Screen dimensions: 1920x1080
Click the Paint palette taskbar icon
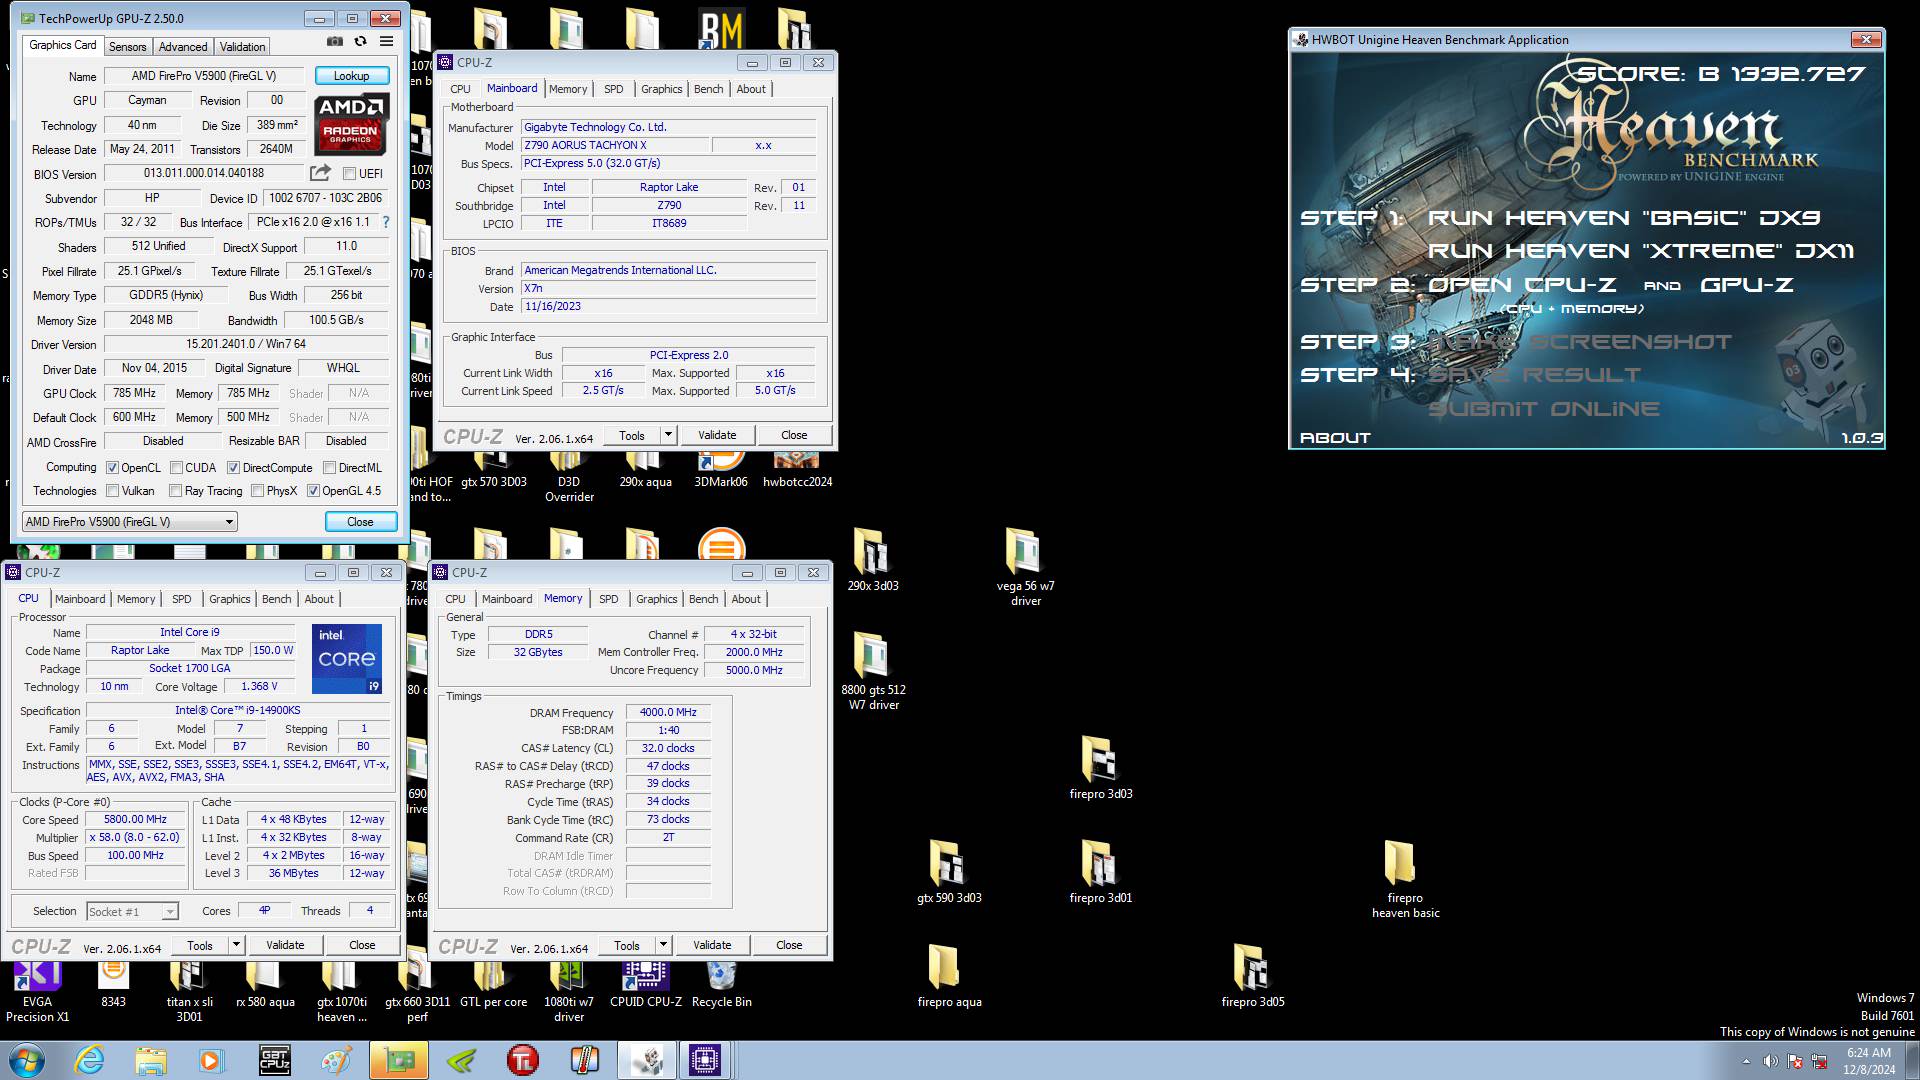336,1060
